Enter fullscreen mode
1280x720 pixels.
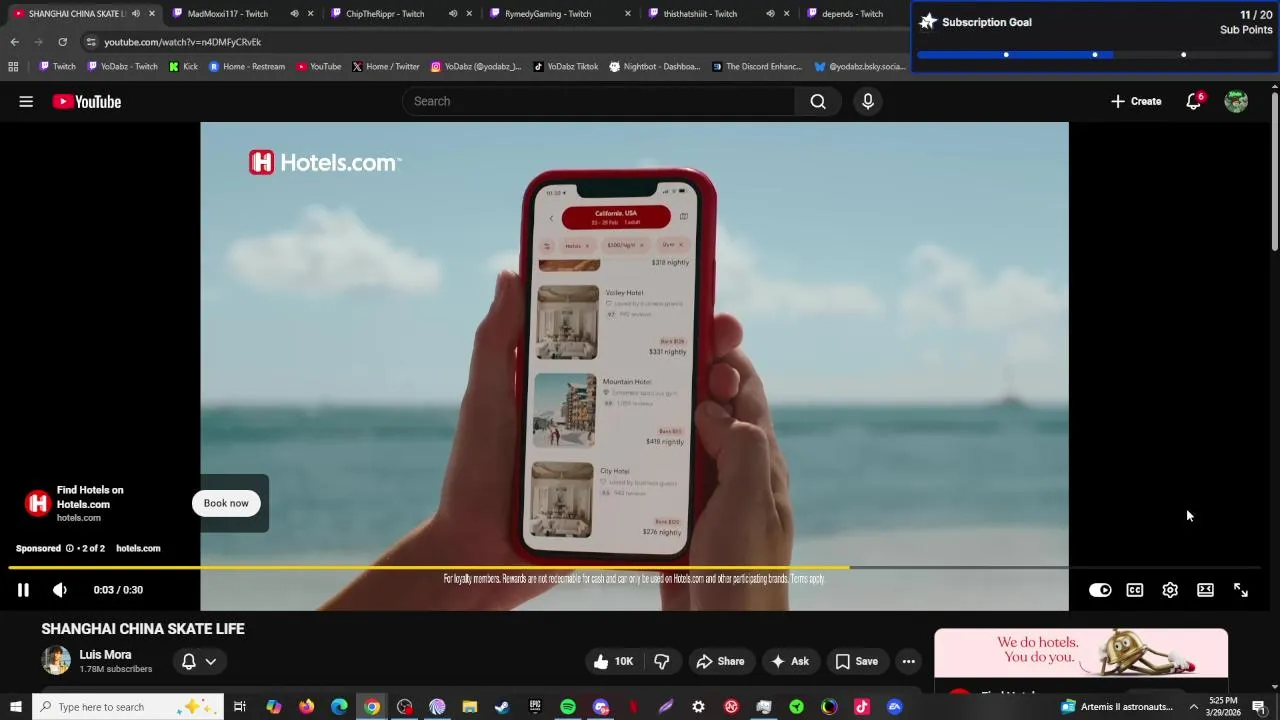pos(1241,590)
